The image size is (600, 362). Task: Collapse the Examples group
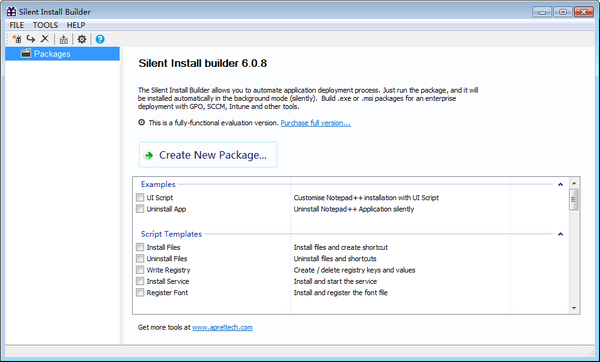pyautogui.click(x=560, y=184)
